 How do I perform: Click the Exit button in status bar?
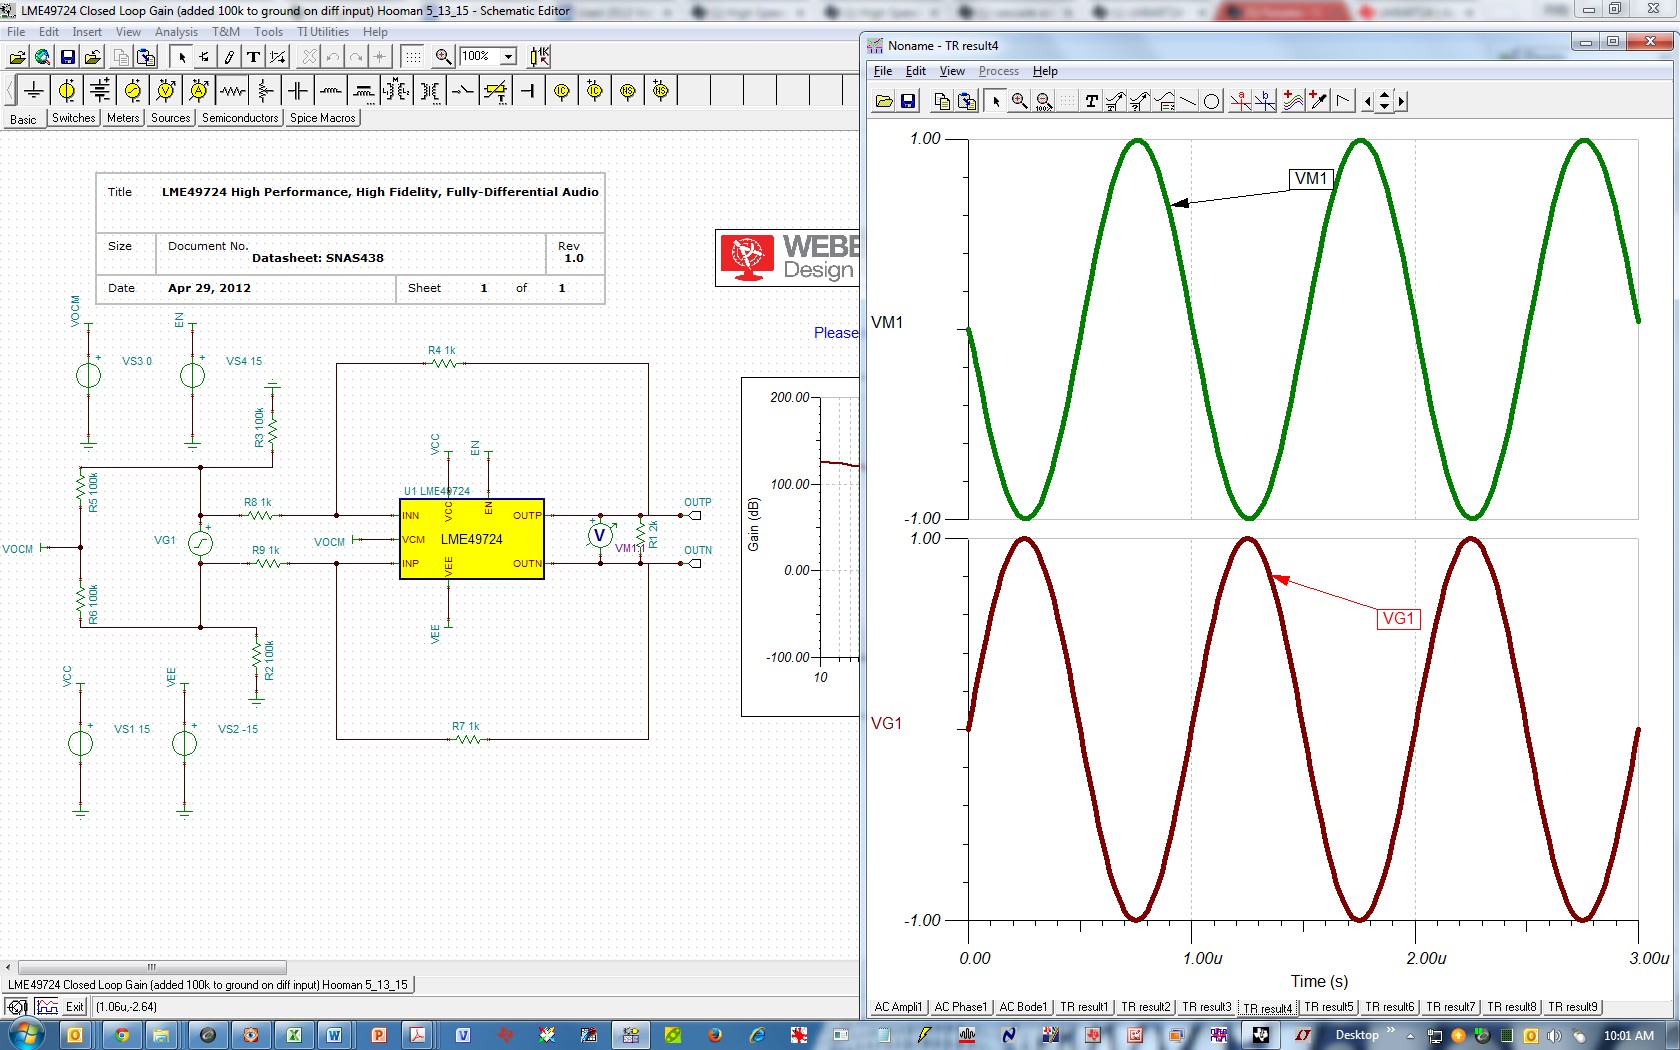tap(75, 1007)
